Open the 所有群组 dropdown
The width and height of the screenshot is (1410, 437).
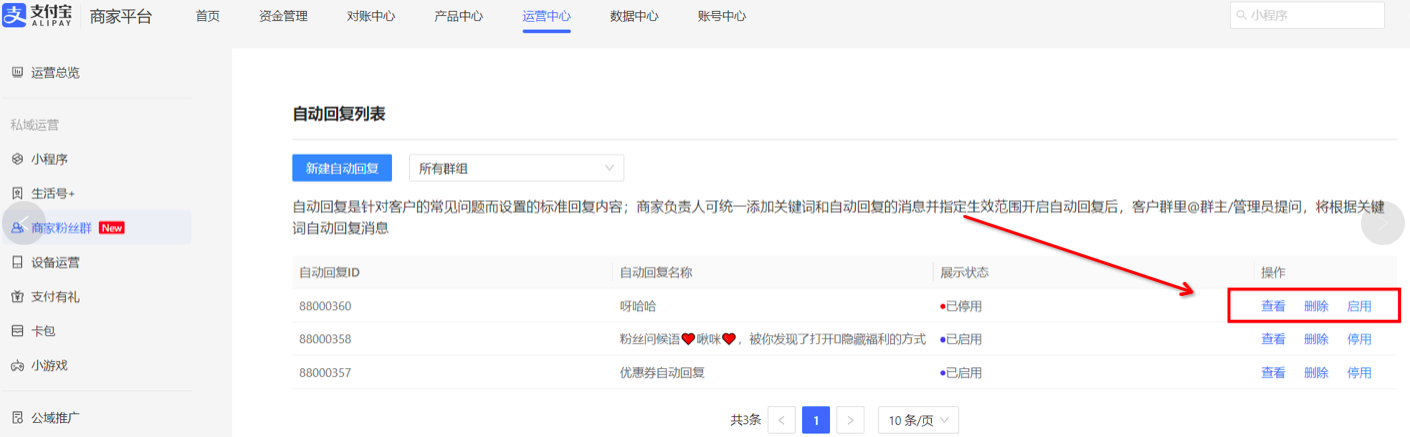pos(516,168)
